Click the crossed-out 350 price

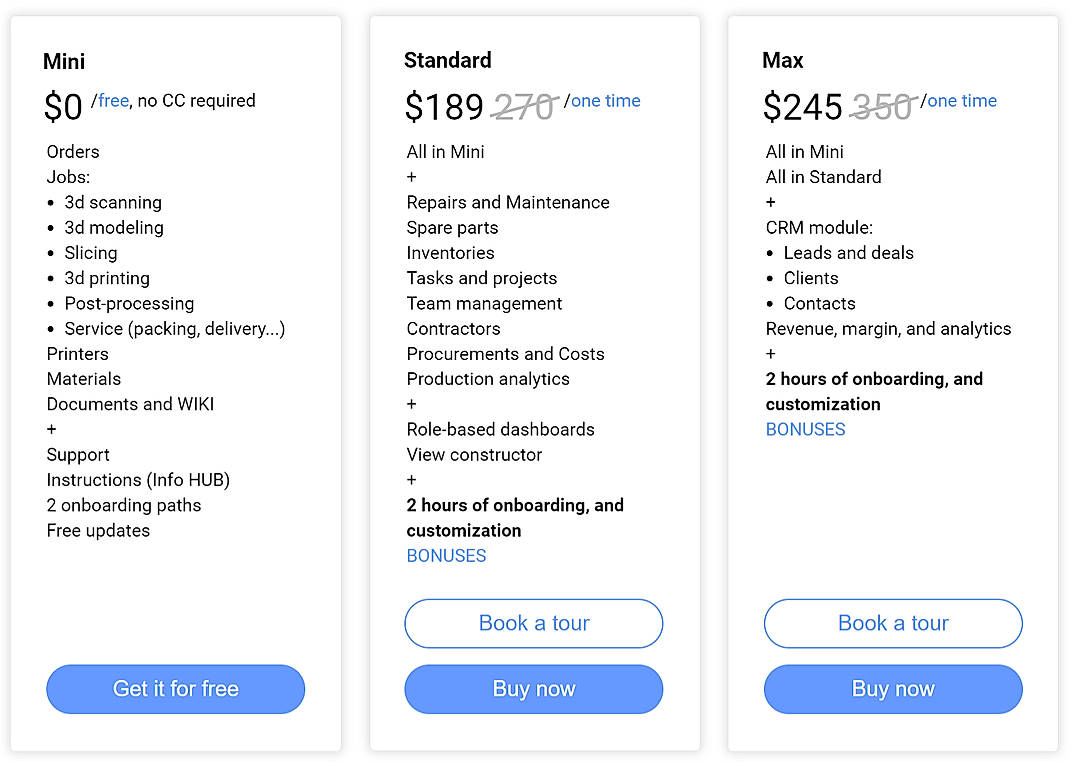click(881, 103)
